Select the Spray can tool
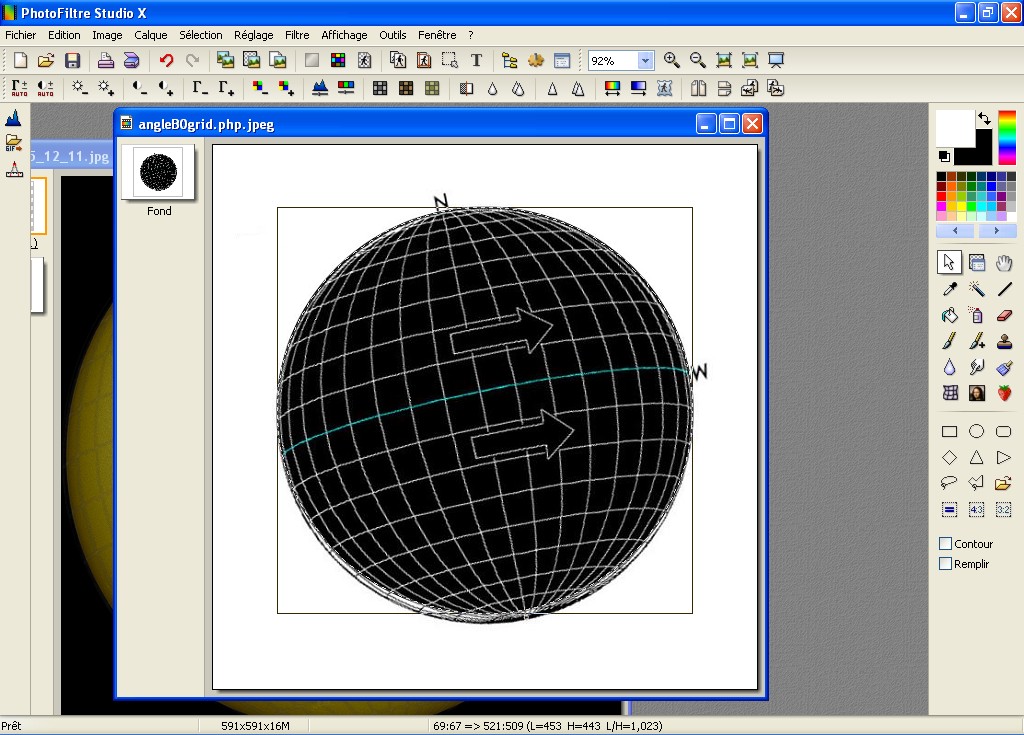Image resolution: width=1024 pixels, height=735 pixels. (x=976, y=316)
